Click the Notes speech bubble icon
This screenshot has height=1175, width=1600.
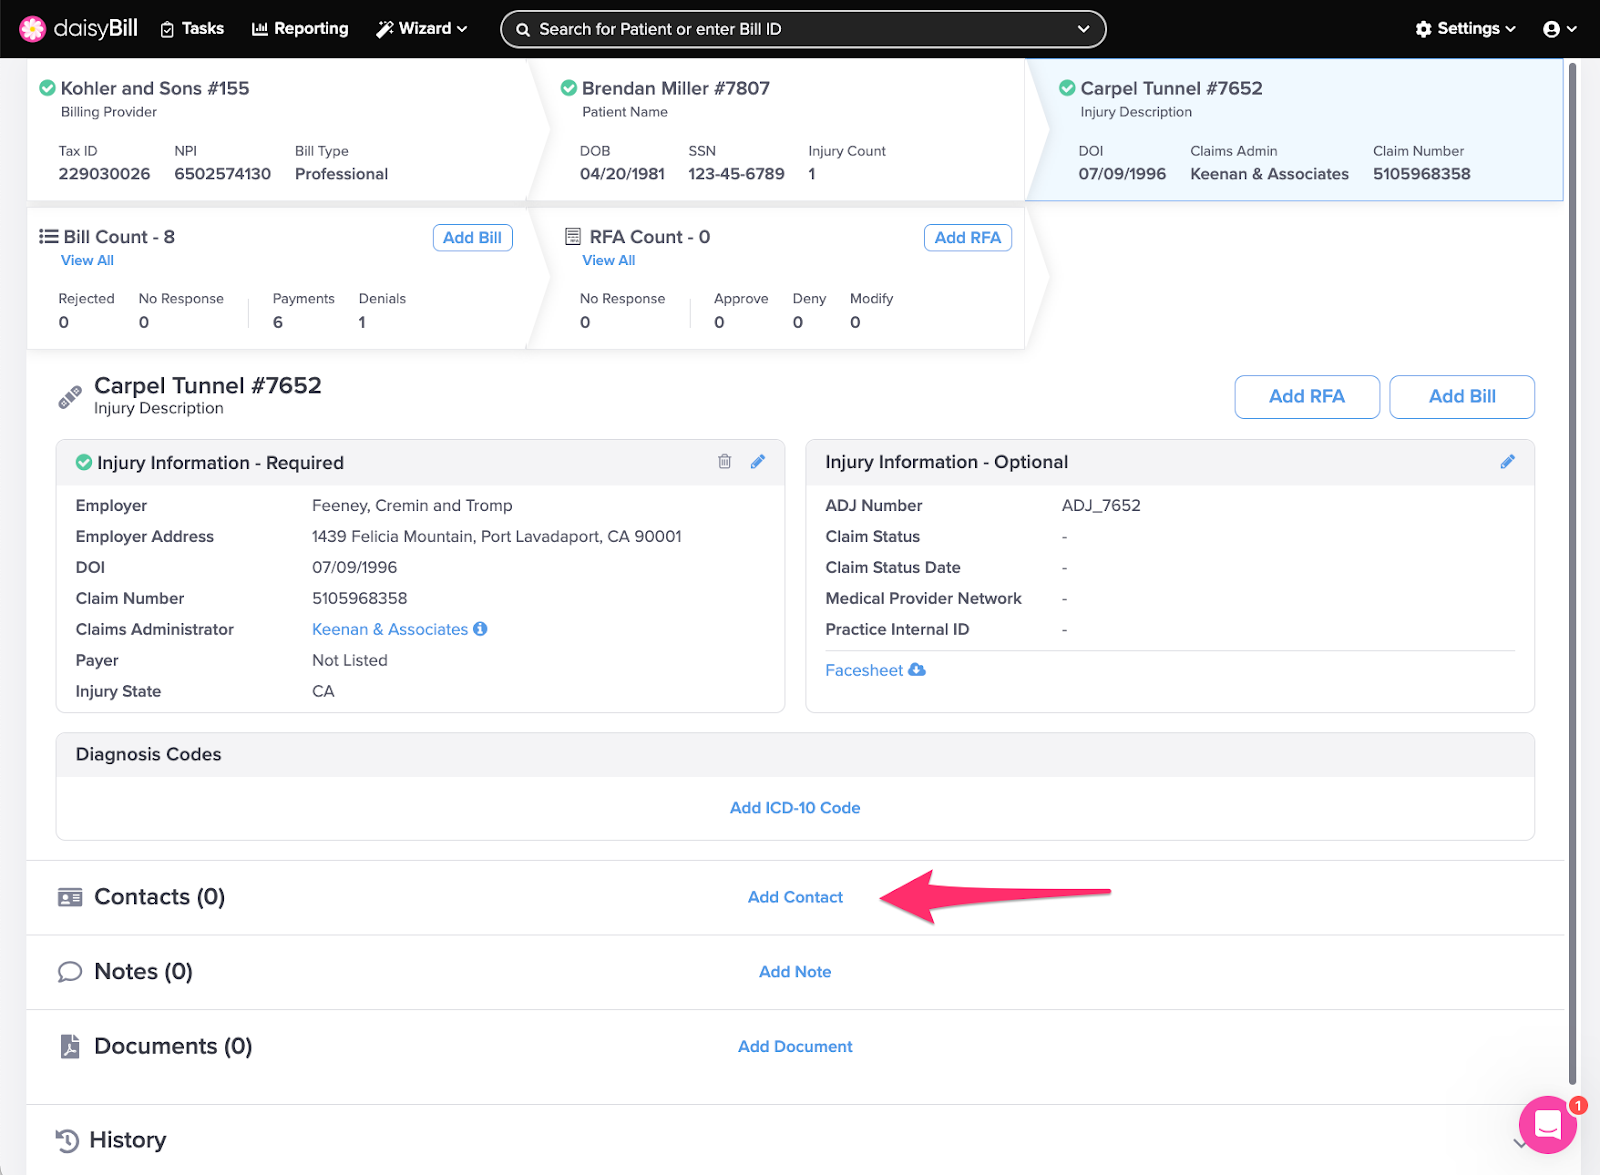click(x=70, y=972)
